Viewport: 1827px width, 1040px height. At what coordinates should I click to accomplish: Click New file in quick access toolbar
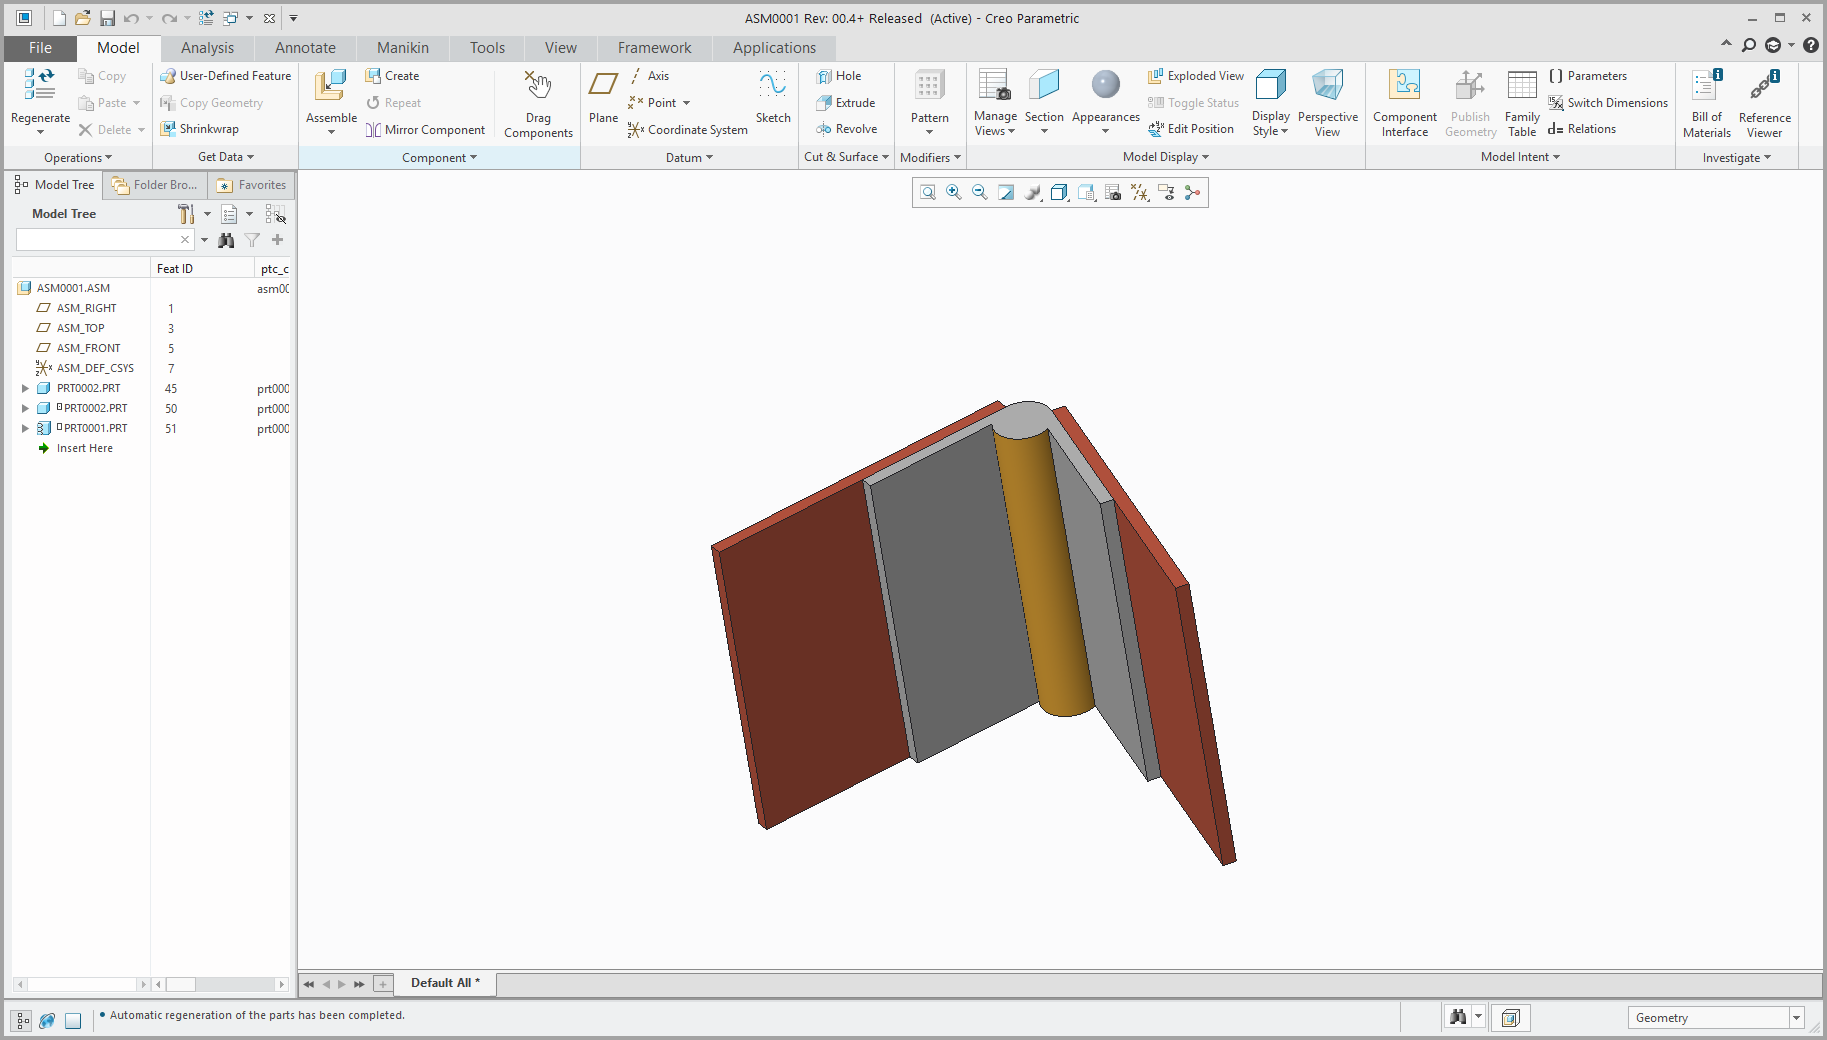(x=60, y=18)
